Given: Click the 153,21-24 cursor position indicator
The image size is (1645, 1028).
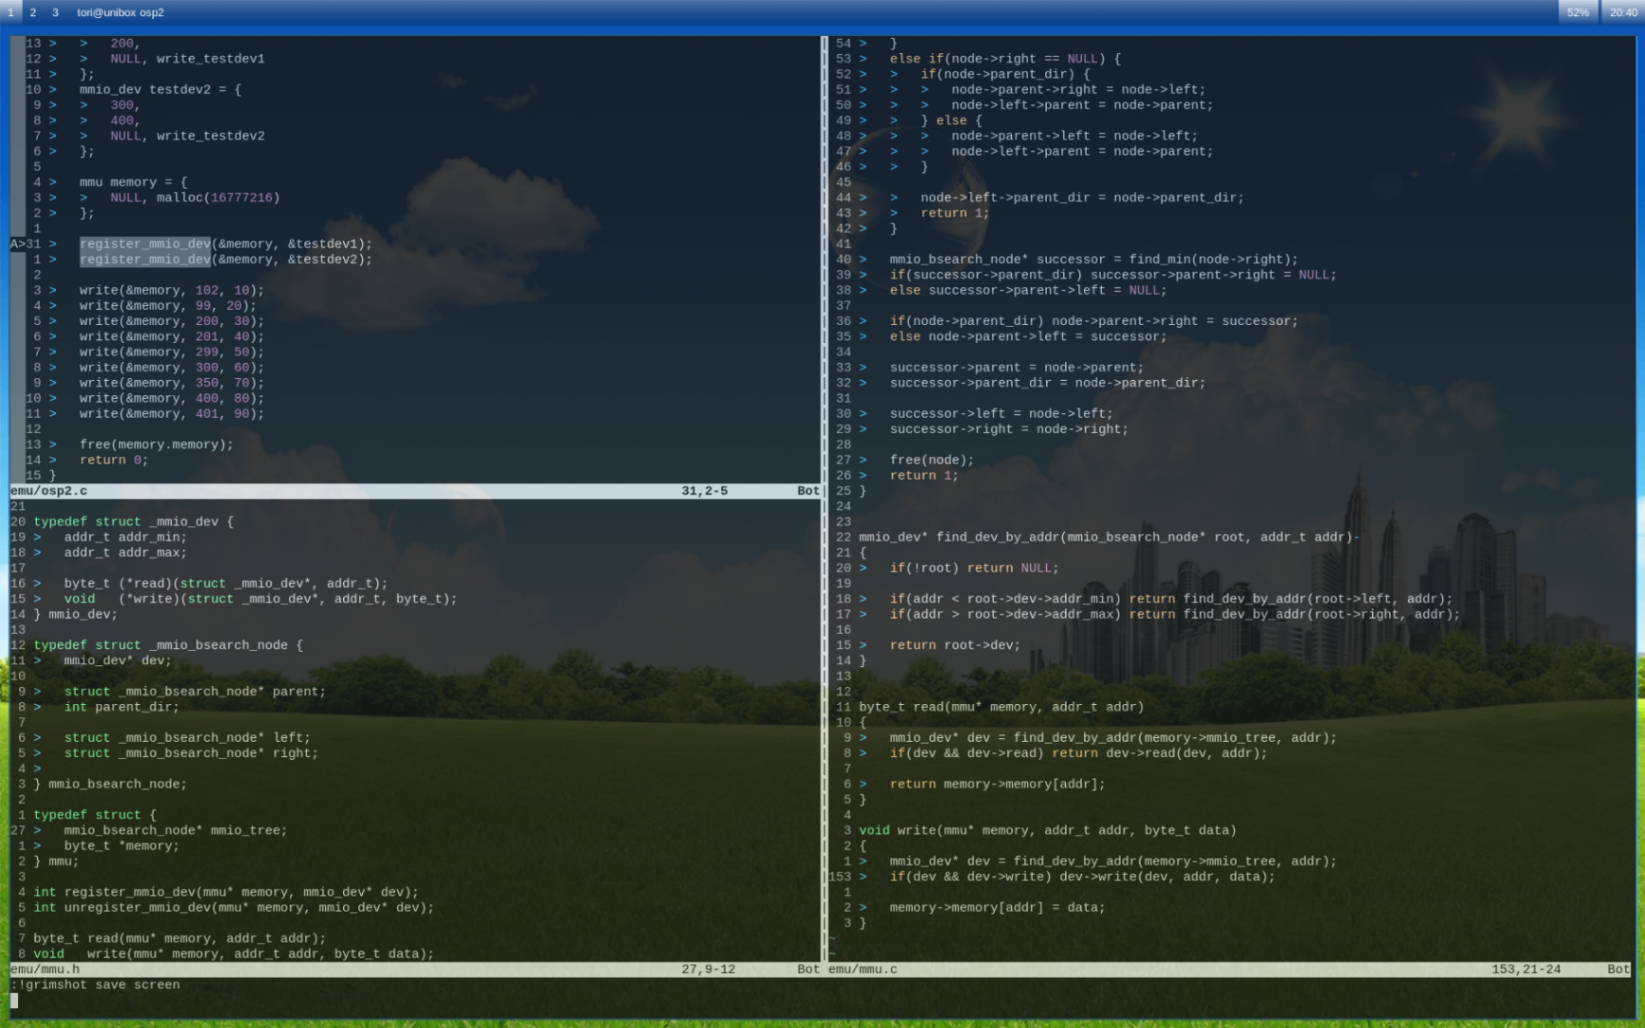Looking at the screenshot, I should pos(1525,969).
